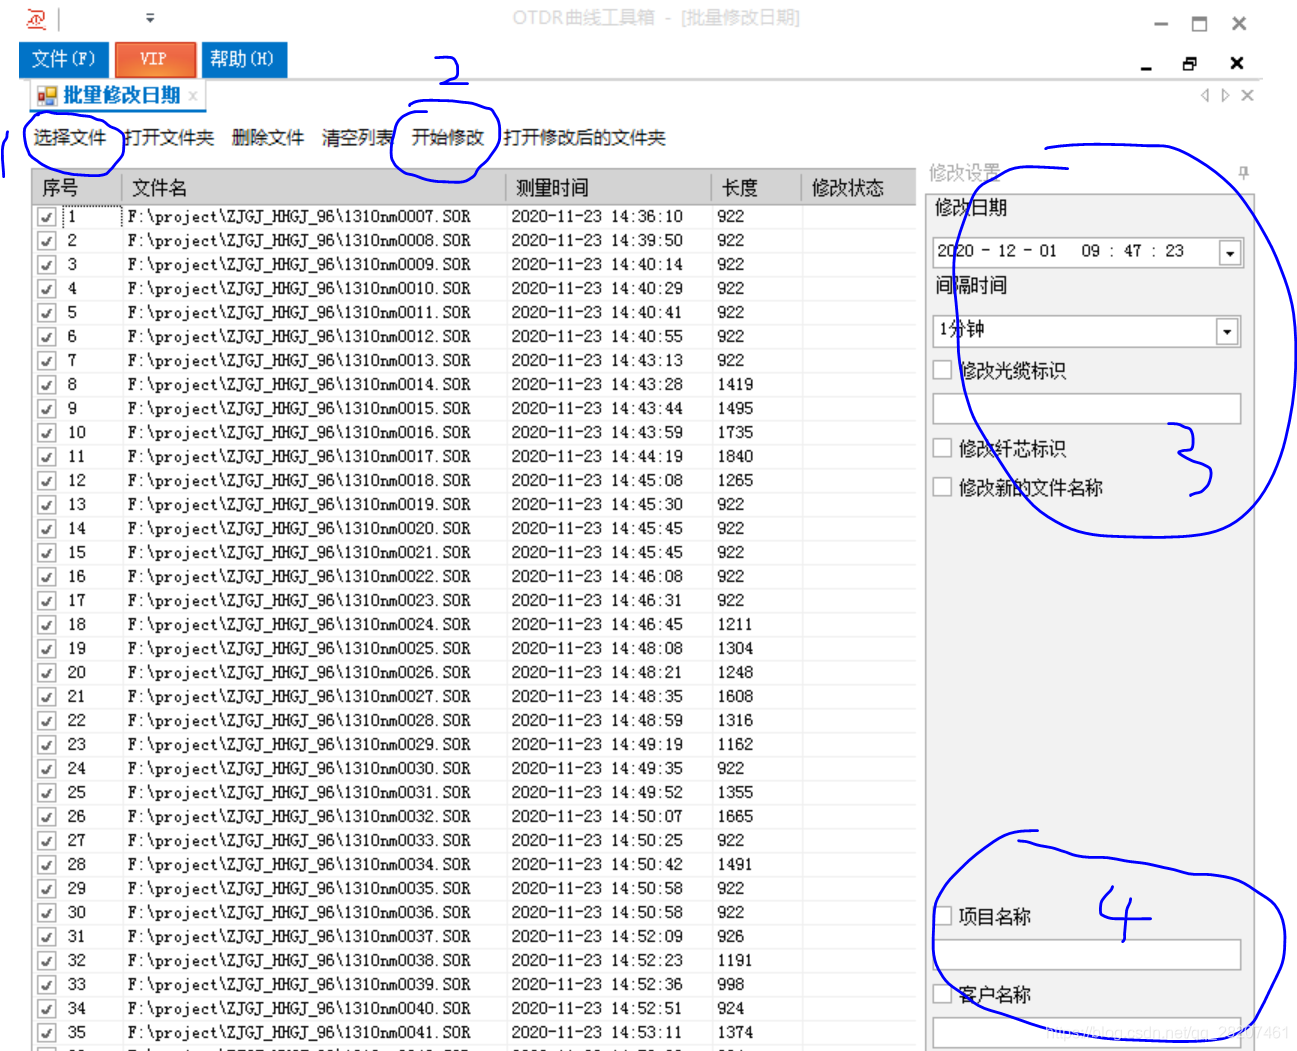The width and height of the screenshot is (1297, 1051).
Task: Open the VIP menu
Action: coord(154,59)
